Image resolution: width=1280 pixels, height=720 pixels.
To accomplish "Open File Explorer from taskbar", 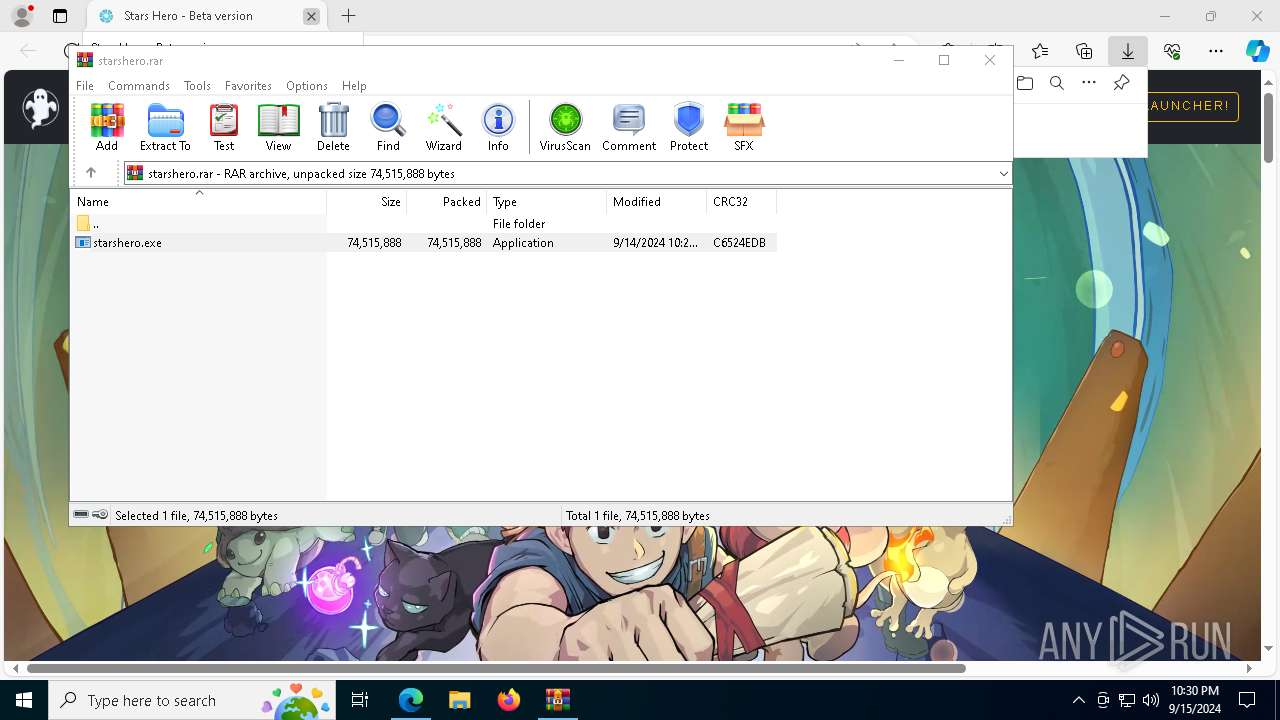I will tap(459, 700).
